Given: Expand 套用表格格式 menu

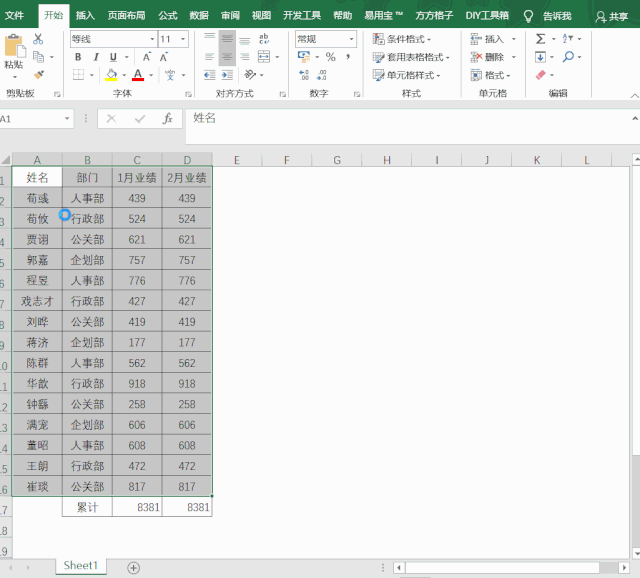Looking at the screenshot, I should [x=411, y=57].
